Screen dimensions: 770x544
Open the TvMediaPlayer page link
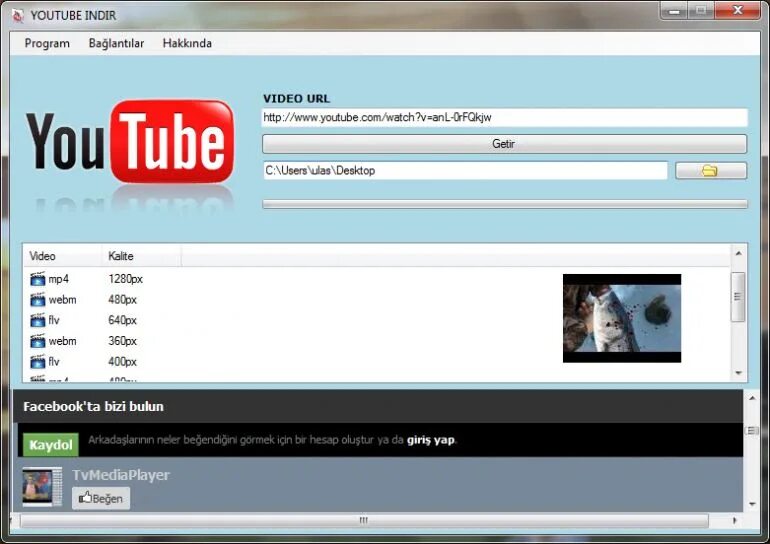(121, 475)
